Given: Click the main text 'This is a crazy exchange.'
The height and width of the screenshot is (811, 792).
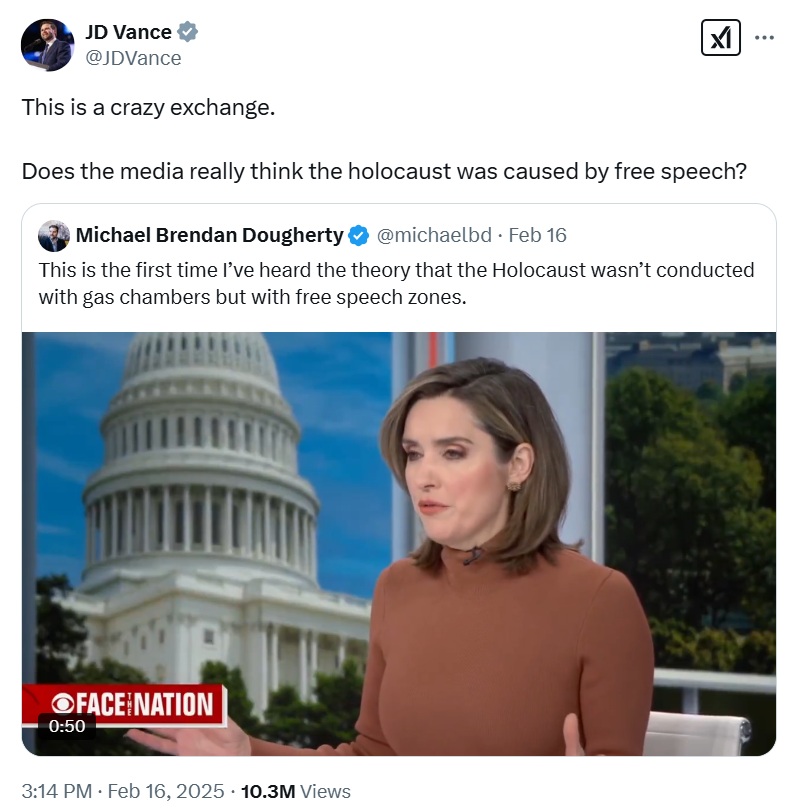Looking at the screenshot, I should click(148, 108).
